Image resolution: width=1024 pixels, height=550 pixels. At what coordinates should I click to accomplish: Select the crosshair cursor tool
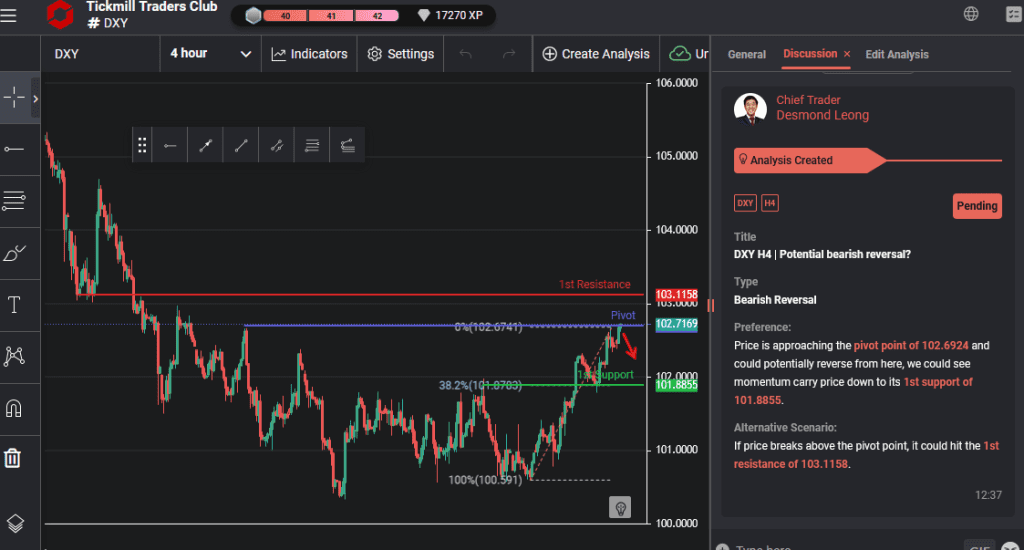tap(14, 97)
